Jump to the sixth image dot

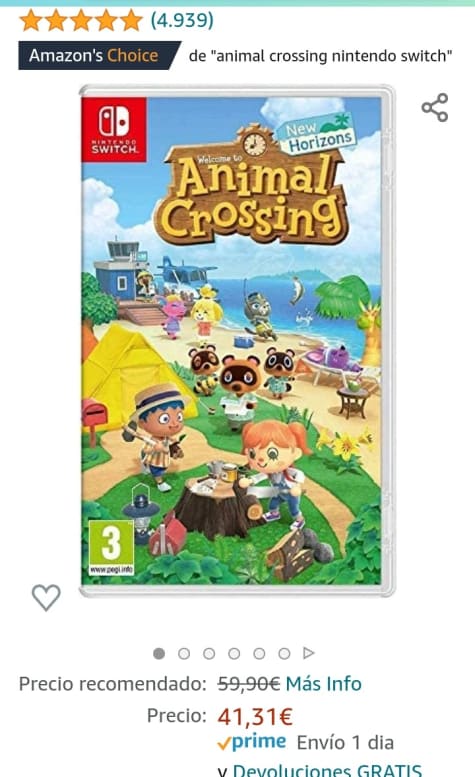(x=284, y=654)
